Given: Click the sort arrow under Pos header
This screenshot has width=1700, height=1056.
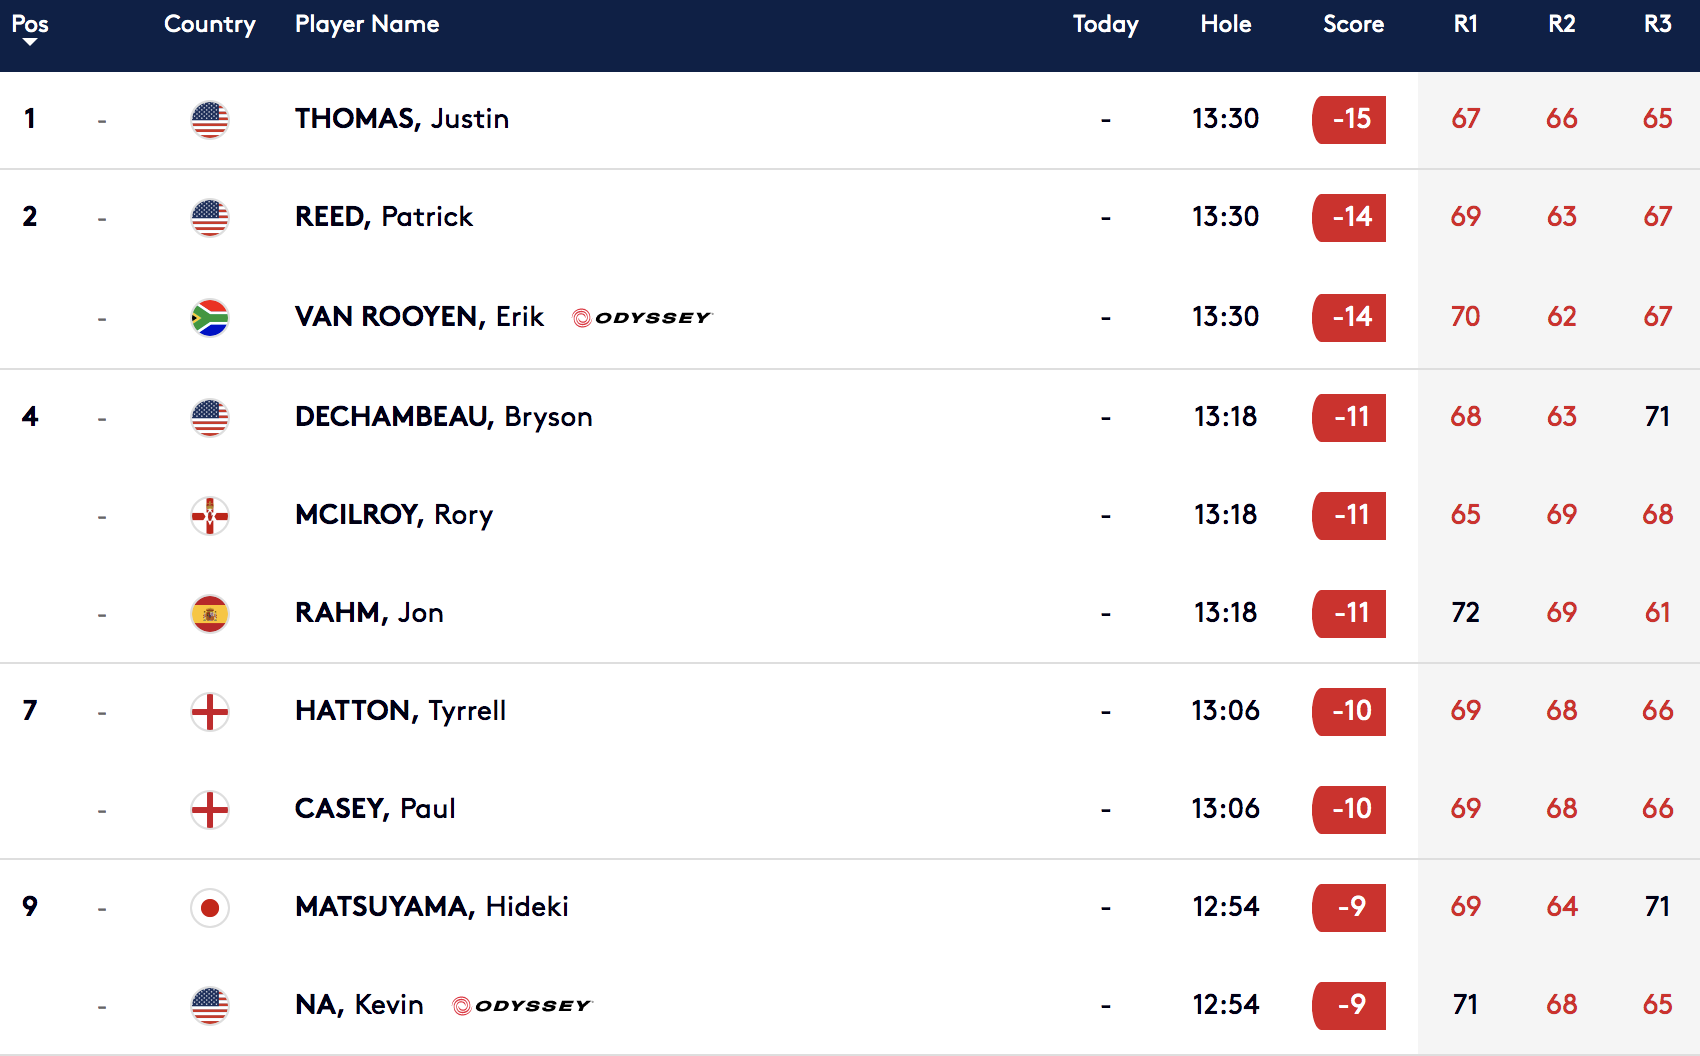Looking at the screenshot, I should point(30,42).
